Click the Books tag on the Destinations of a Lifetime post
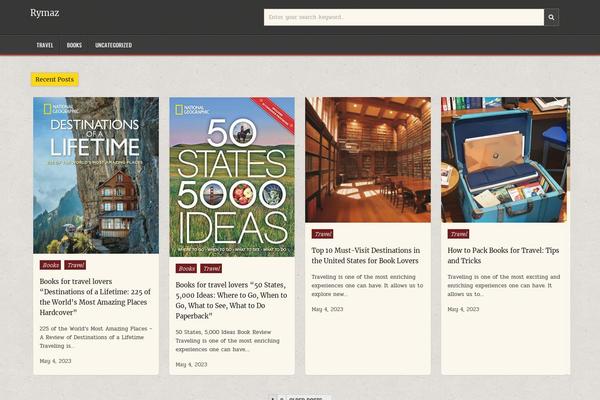The image size is (600, 400). coord(50,265)
